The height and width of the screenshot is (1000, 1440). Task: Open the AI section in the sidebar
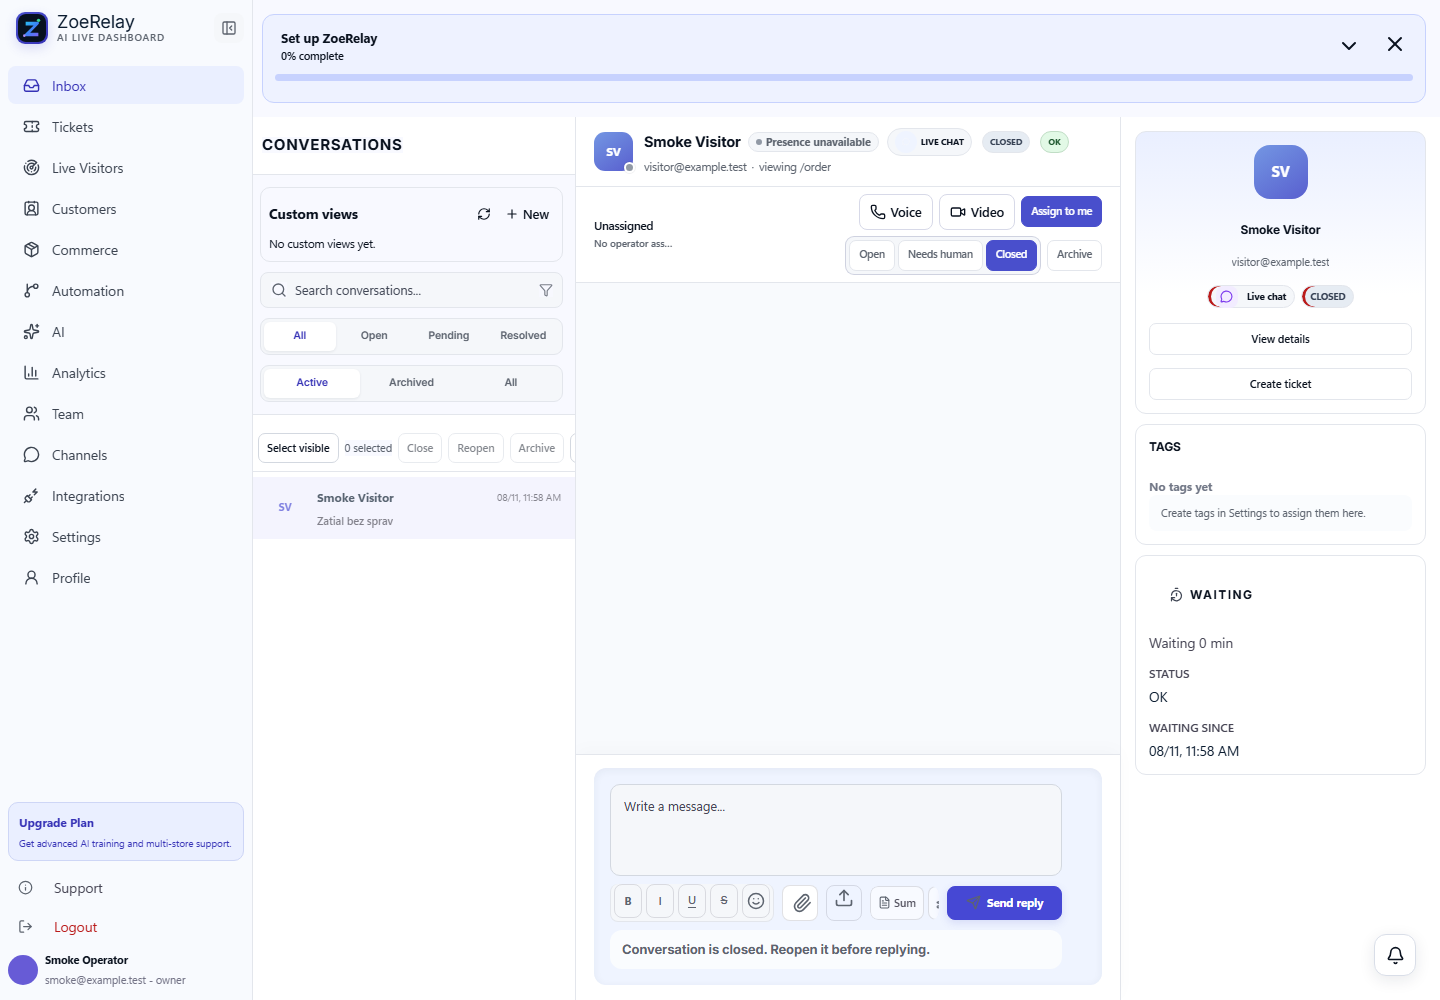pyautogui.click(x=126, y=332)
